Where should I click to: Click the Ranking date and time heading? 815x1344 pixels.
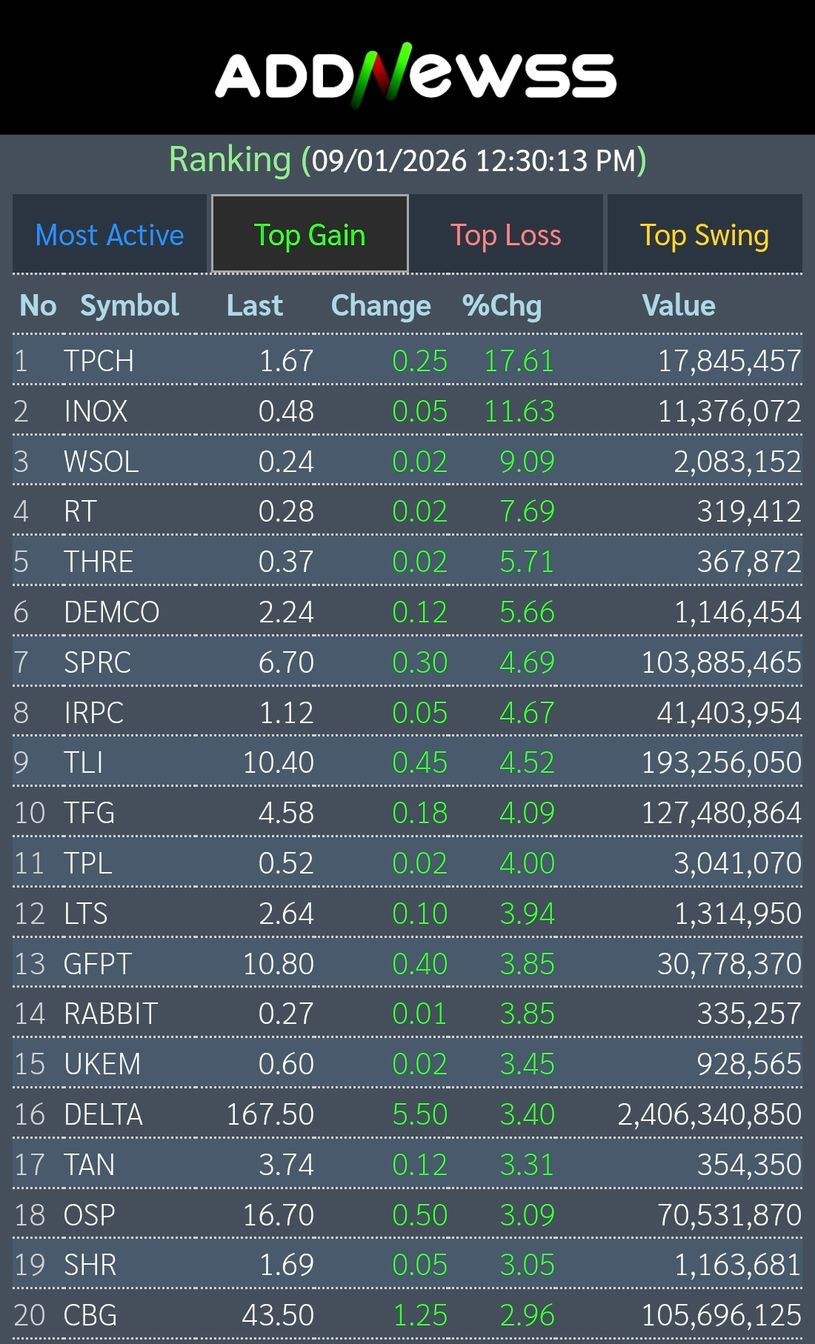[x=407, y=160]
